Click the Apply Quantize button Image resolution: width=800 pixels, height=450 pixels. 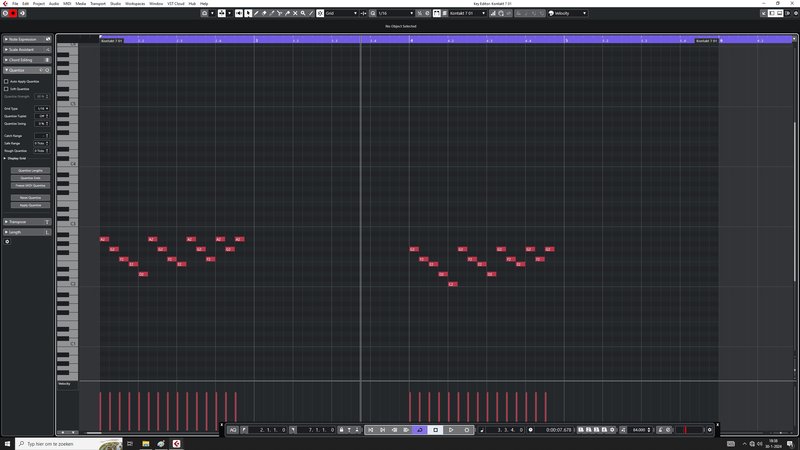click(x=30, y=205)
